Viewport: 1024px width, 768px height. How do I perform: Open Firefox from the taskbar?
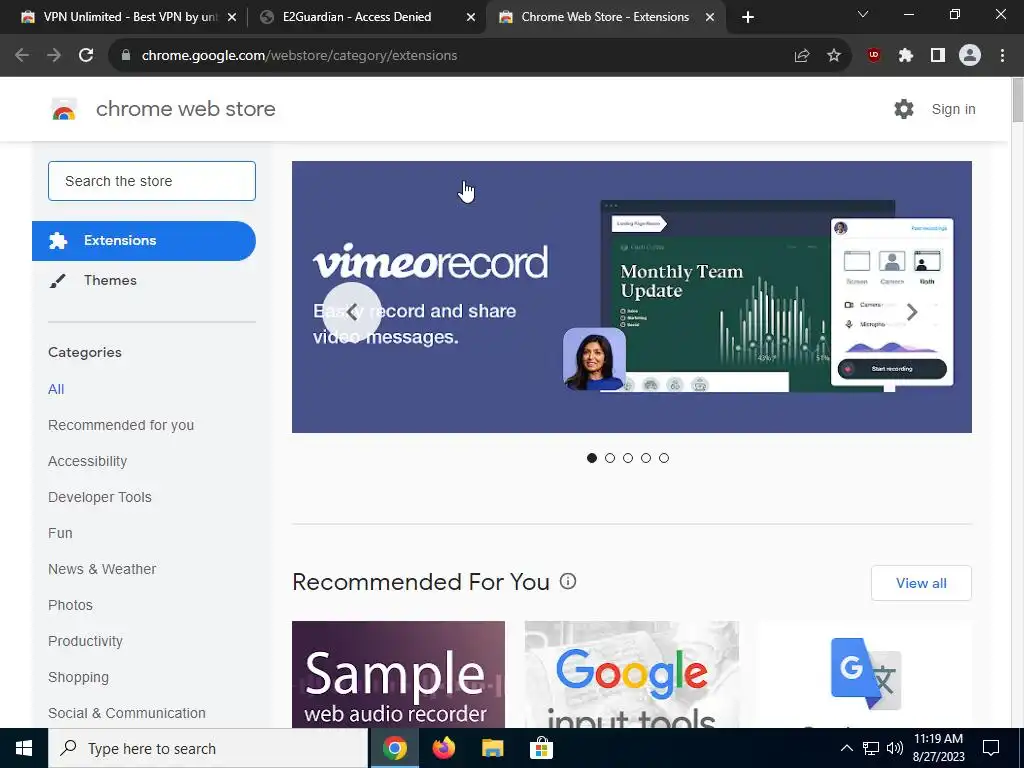(444, 748)
